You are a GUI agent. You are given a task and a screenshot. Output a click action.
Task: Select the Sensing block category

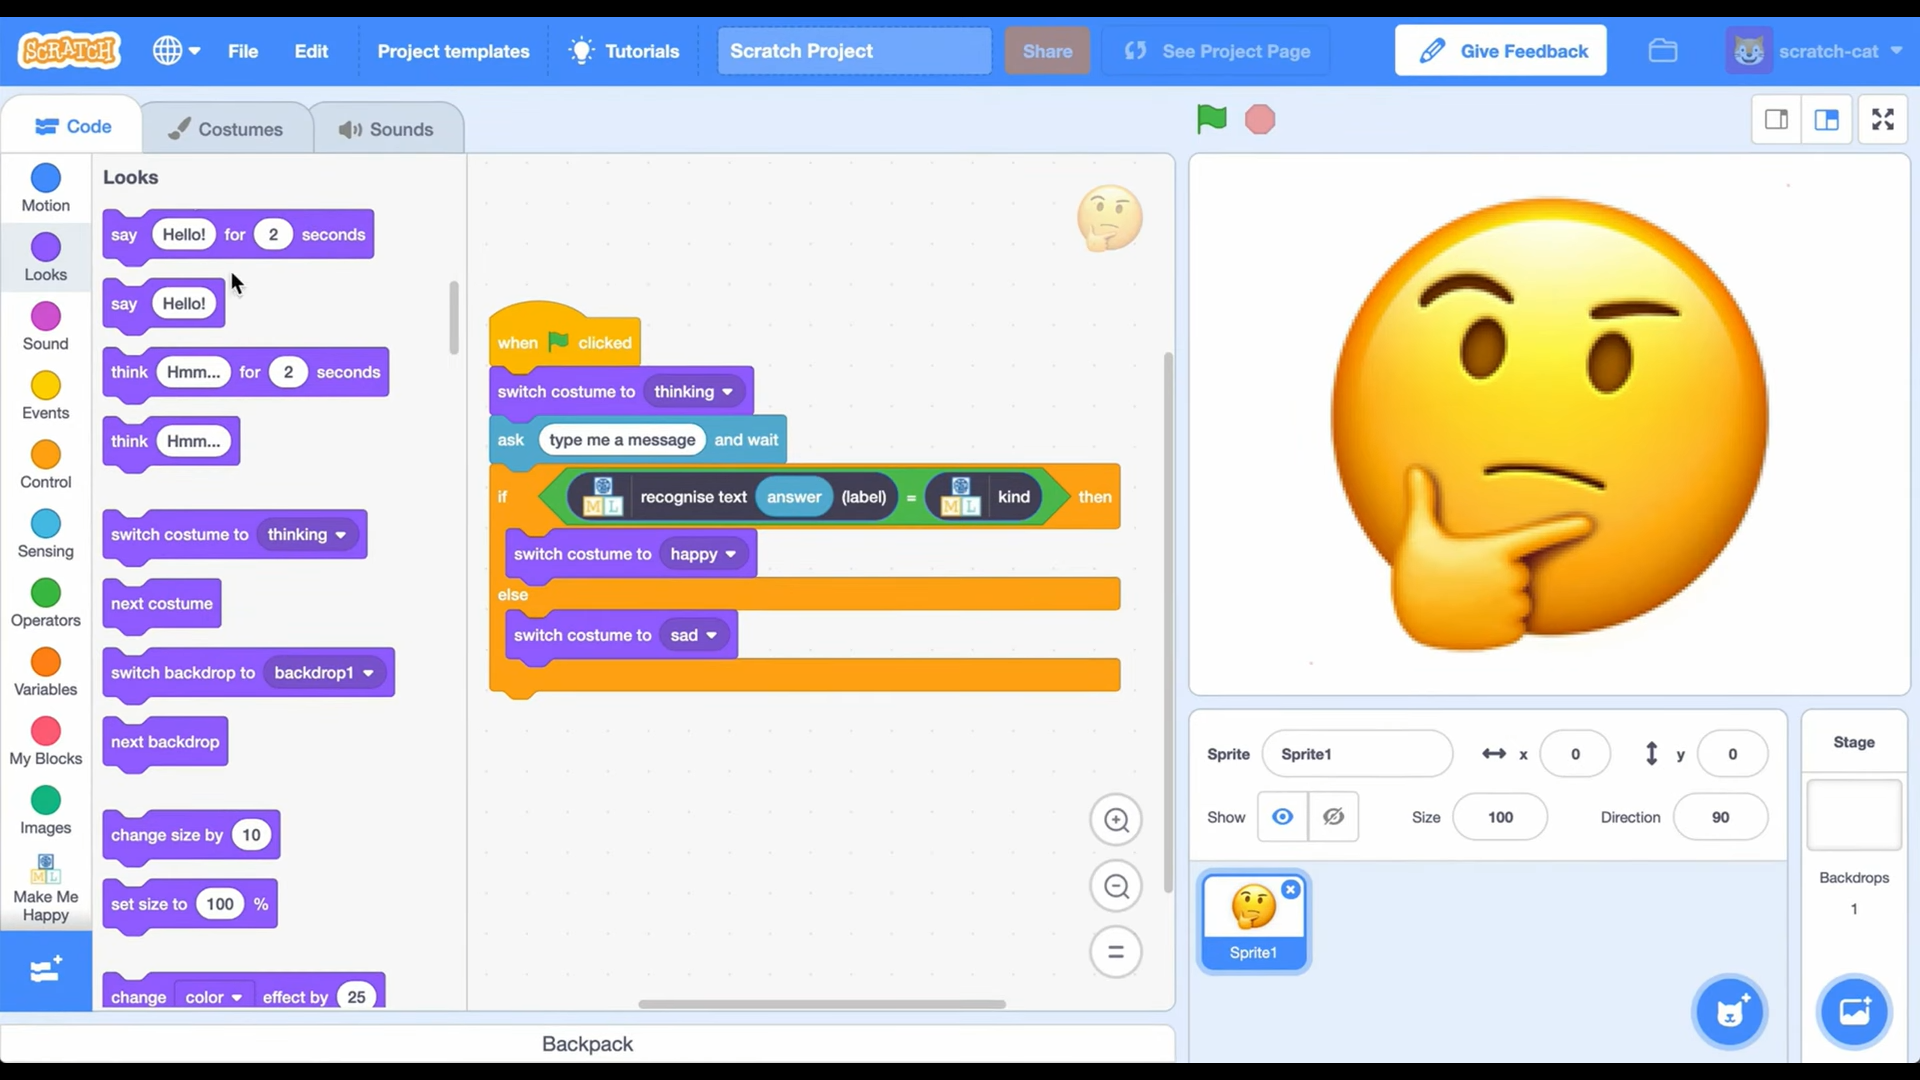coord(44,531)
